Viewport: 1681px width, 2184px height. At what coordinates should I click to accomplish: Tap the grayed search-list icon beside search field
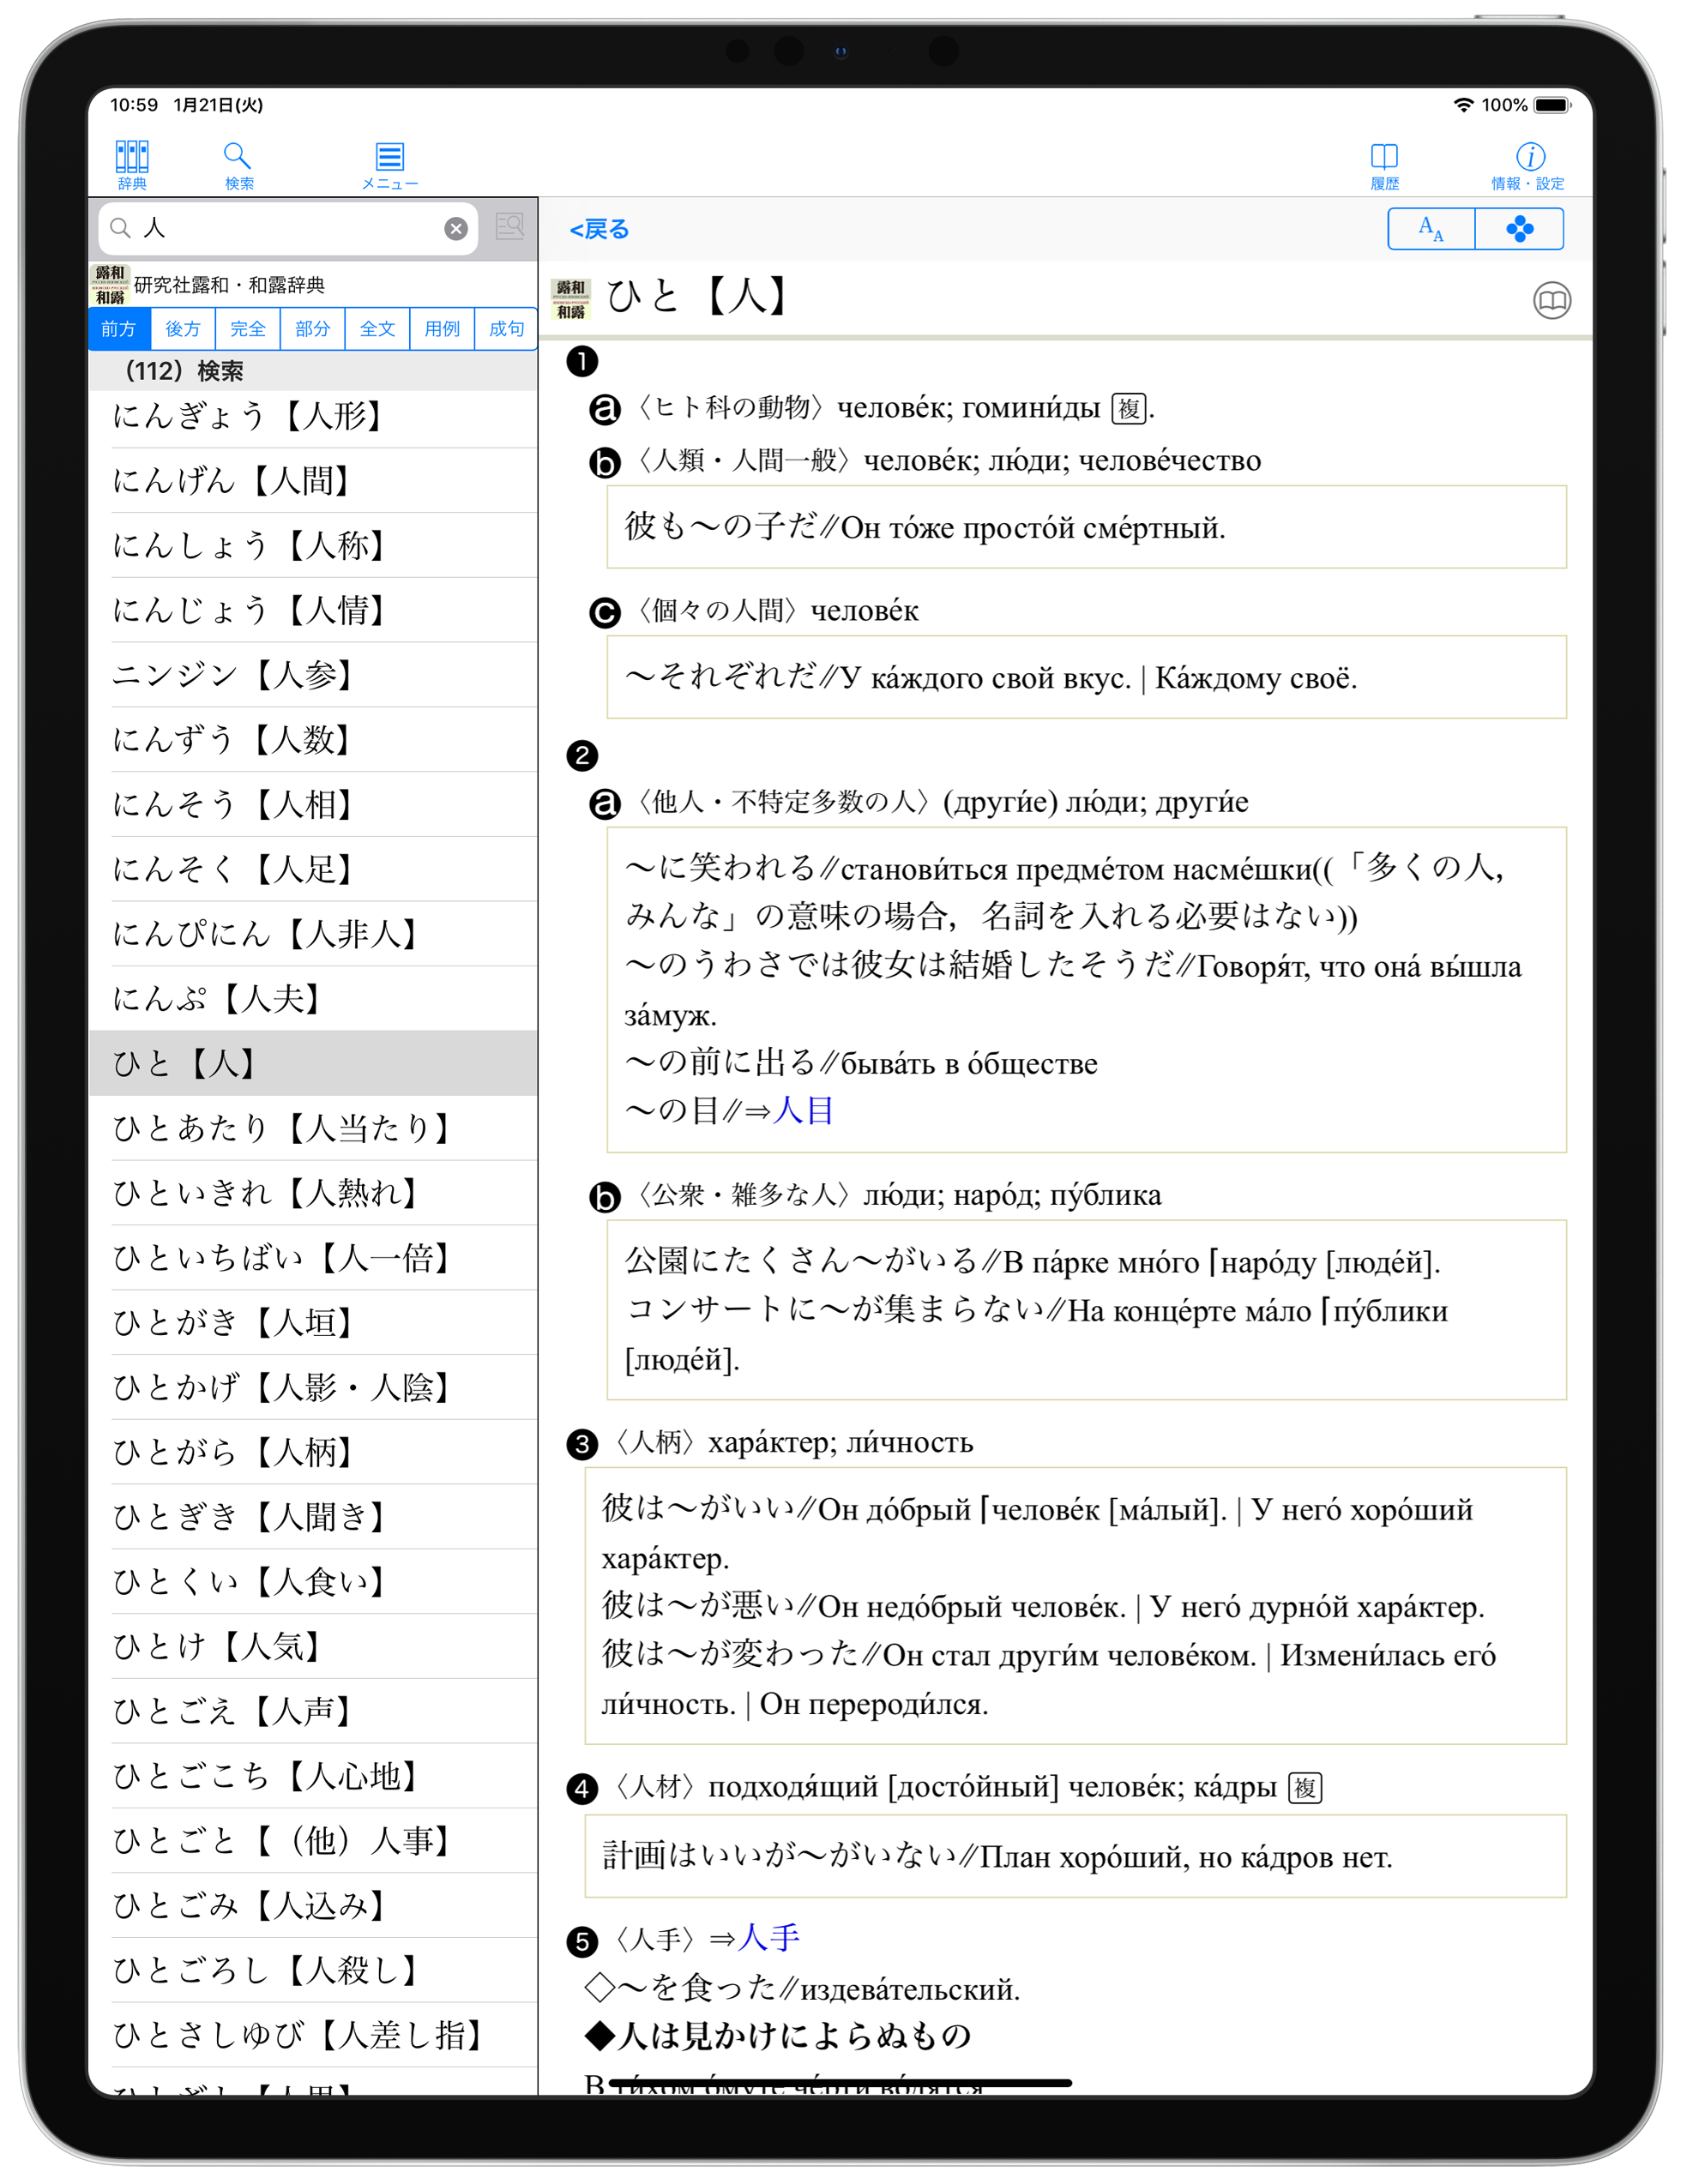(x=509, y=227)
